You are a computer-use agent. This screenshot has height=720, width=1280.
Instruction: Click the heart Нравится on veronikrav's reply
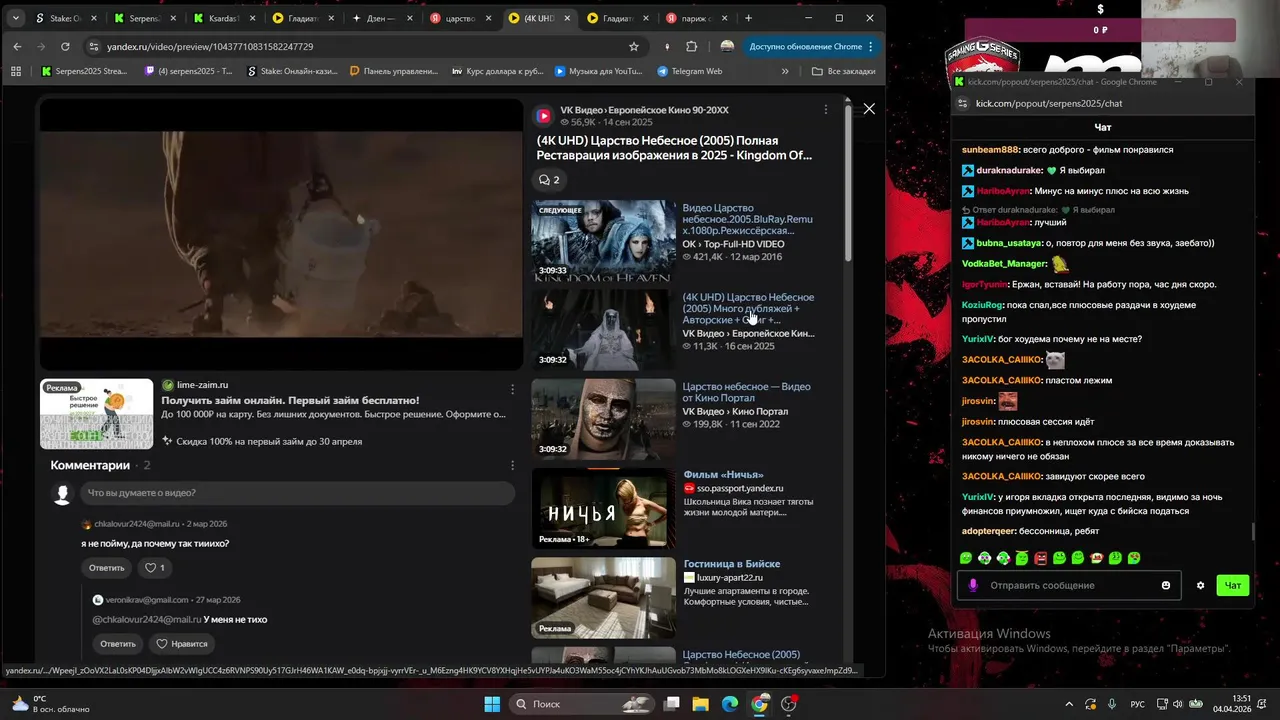point(182,643)
